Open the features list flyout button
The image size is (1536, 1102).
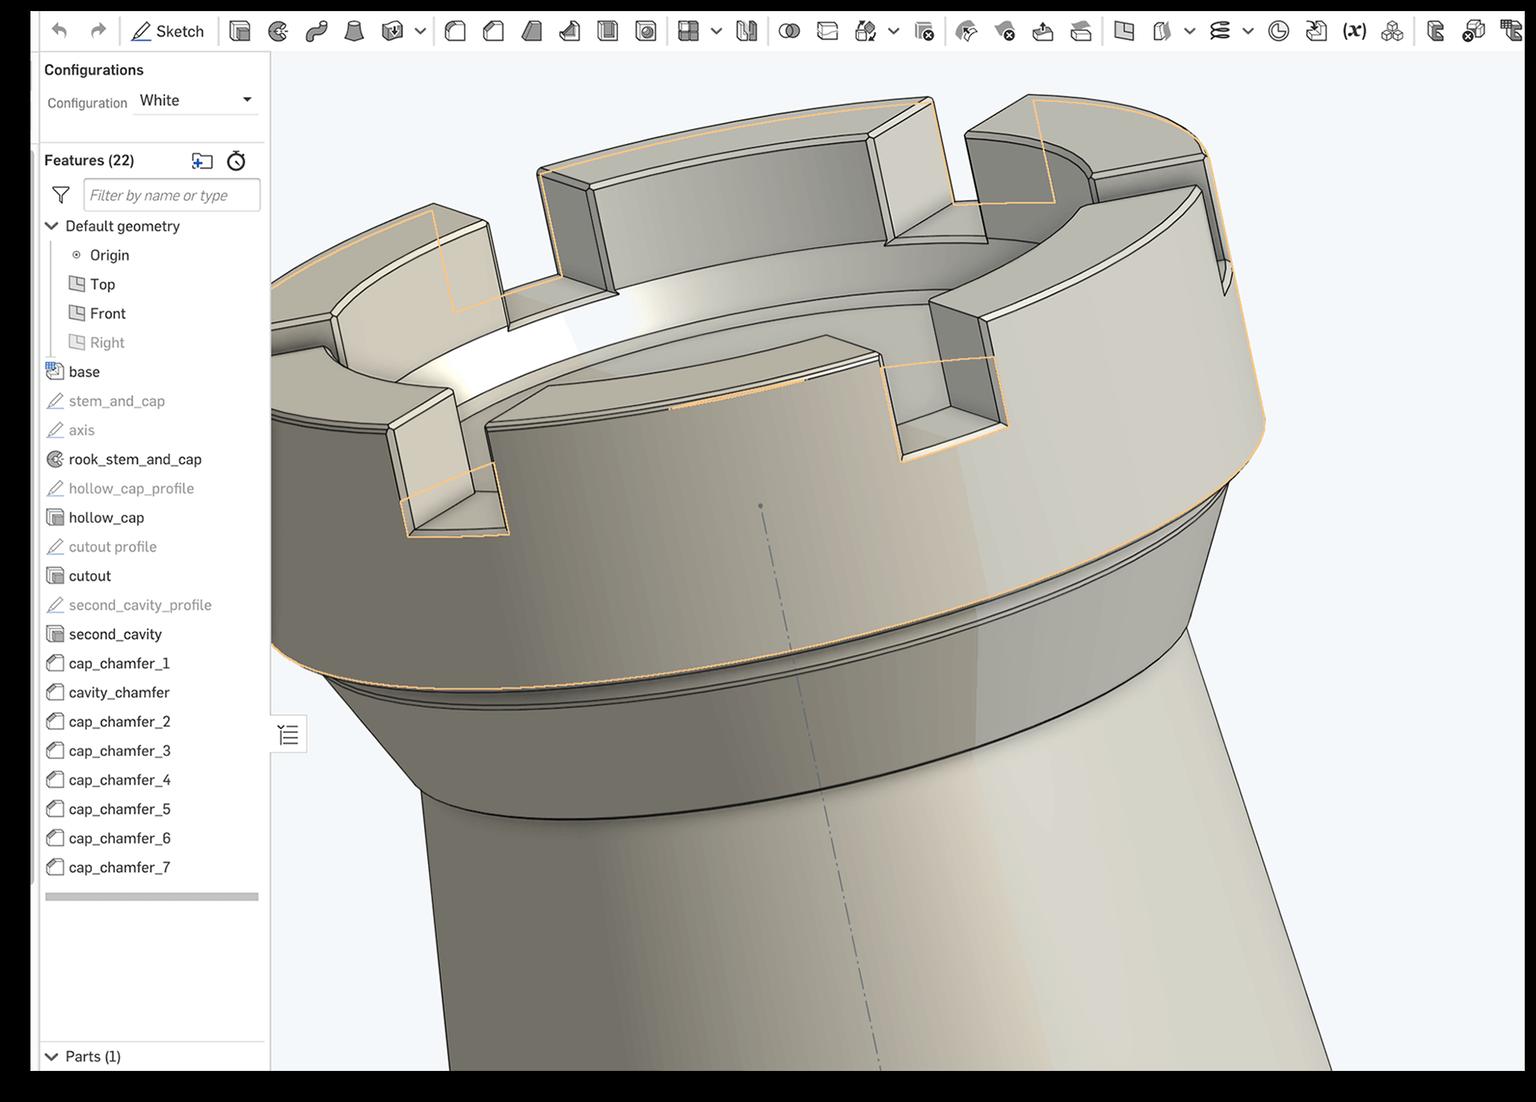pyautogui.click(x=288, y=734)
